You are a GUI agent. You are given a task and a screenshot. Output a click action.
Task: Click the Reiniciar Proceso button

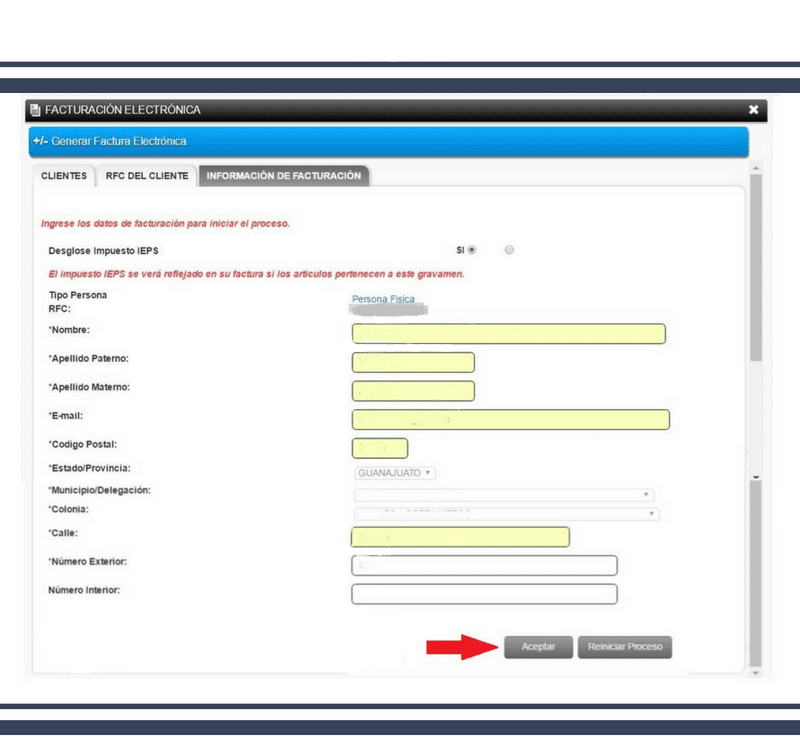click(624, 647)
